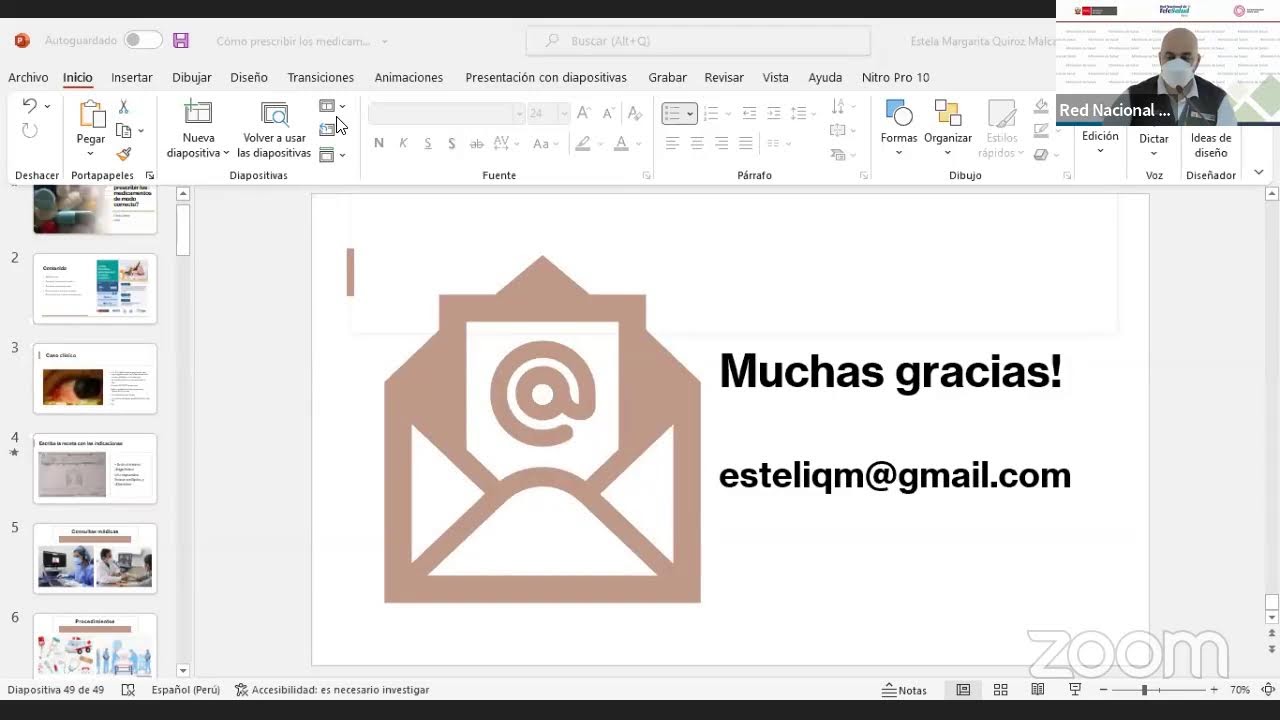The image size is (1280, 720).
Task: Switch to the Diseño tab
Action: [x=249, y=77]
